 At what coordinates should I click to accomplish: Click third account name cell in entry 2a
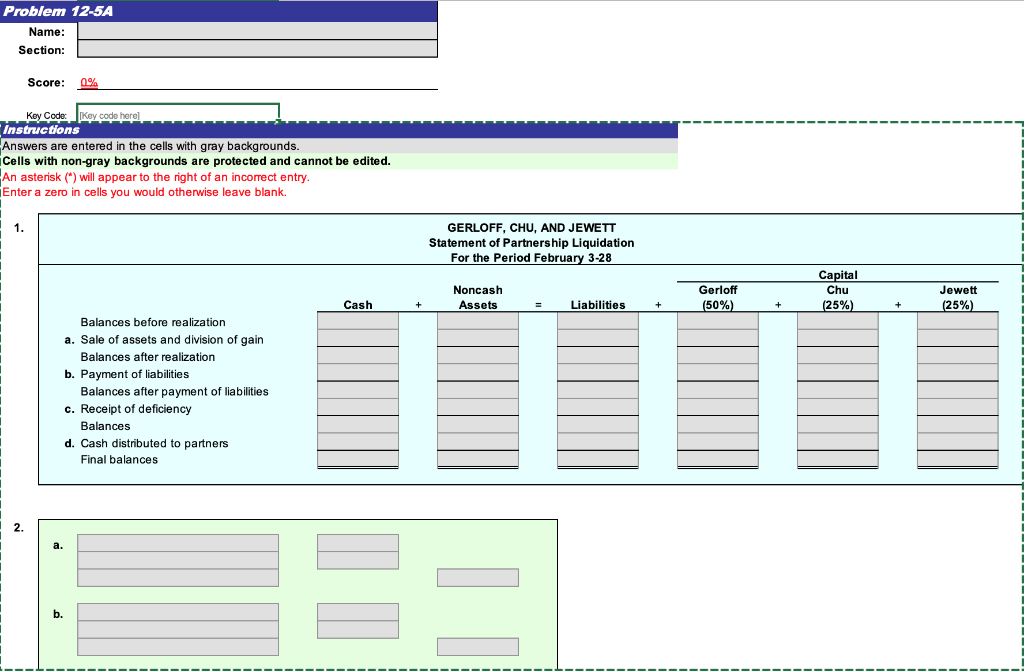click(x=178, y=578)
